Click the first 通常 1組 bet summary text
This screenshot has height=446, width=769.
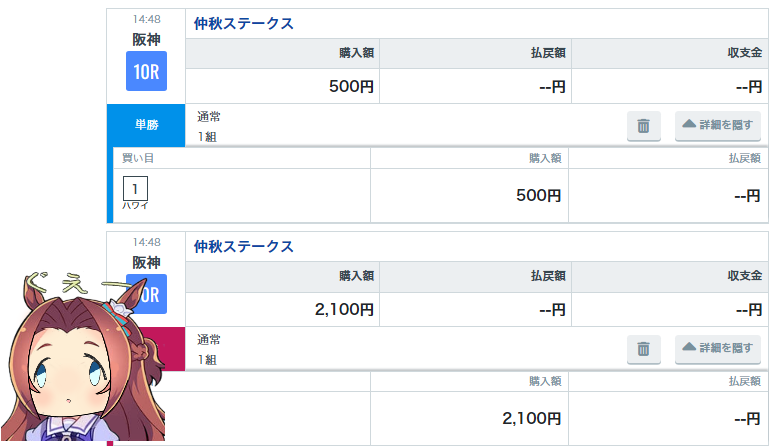click(x=209, y=127)
